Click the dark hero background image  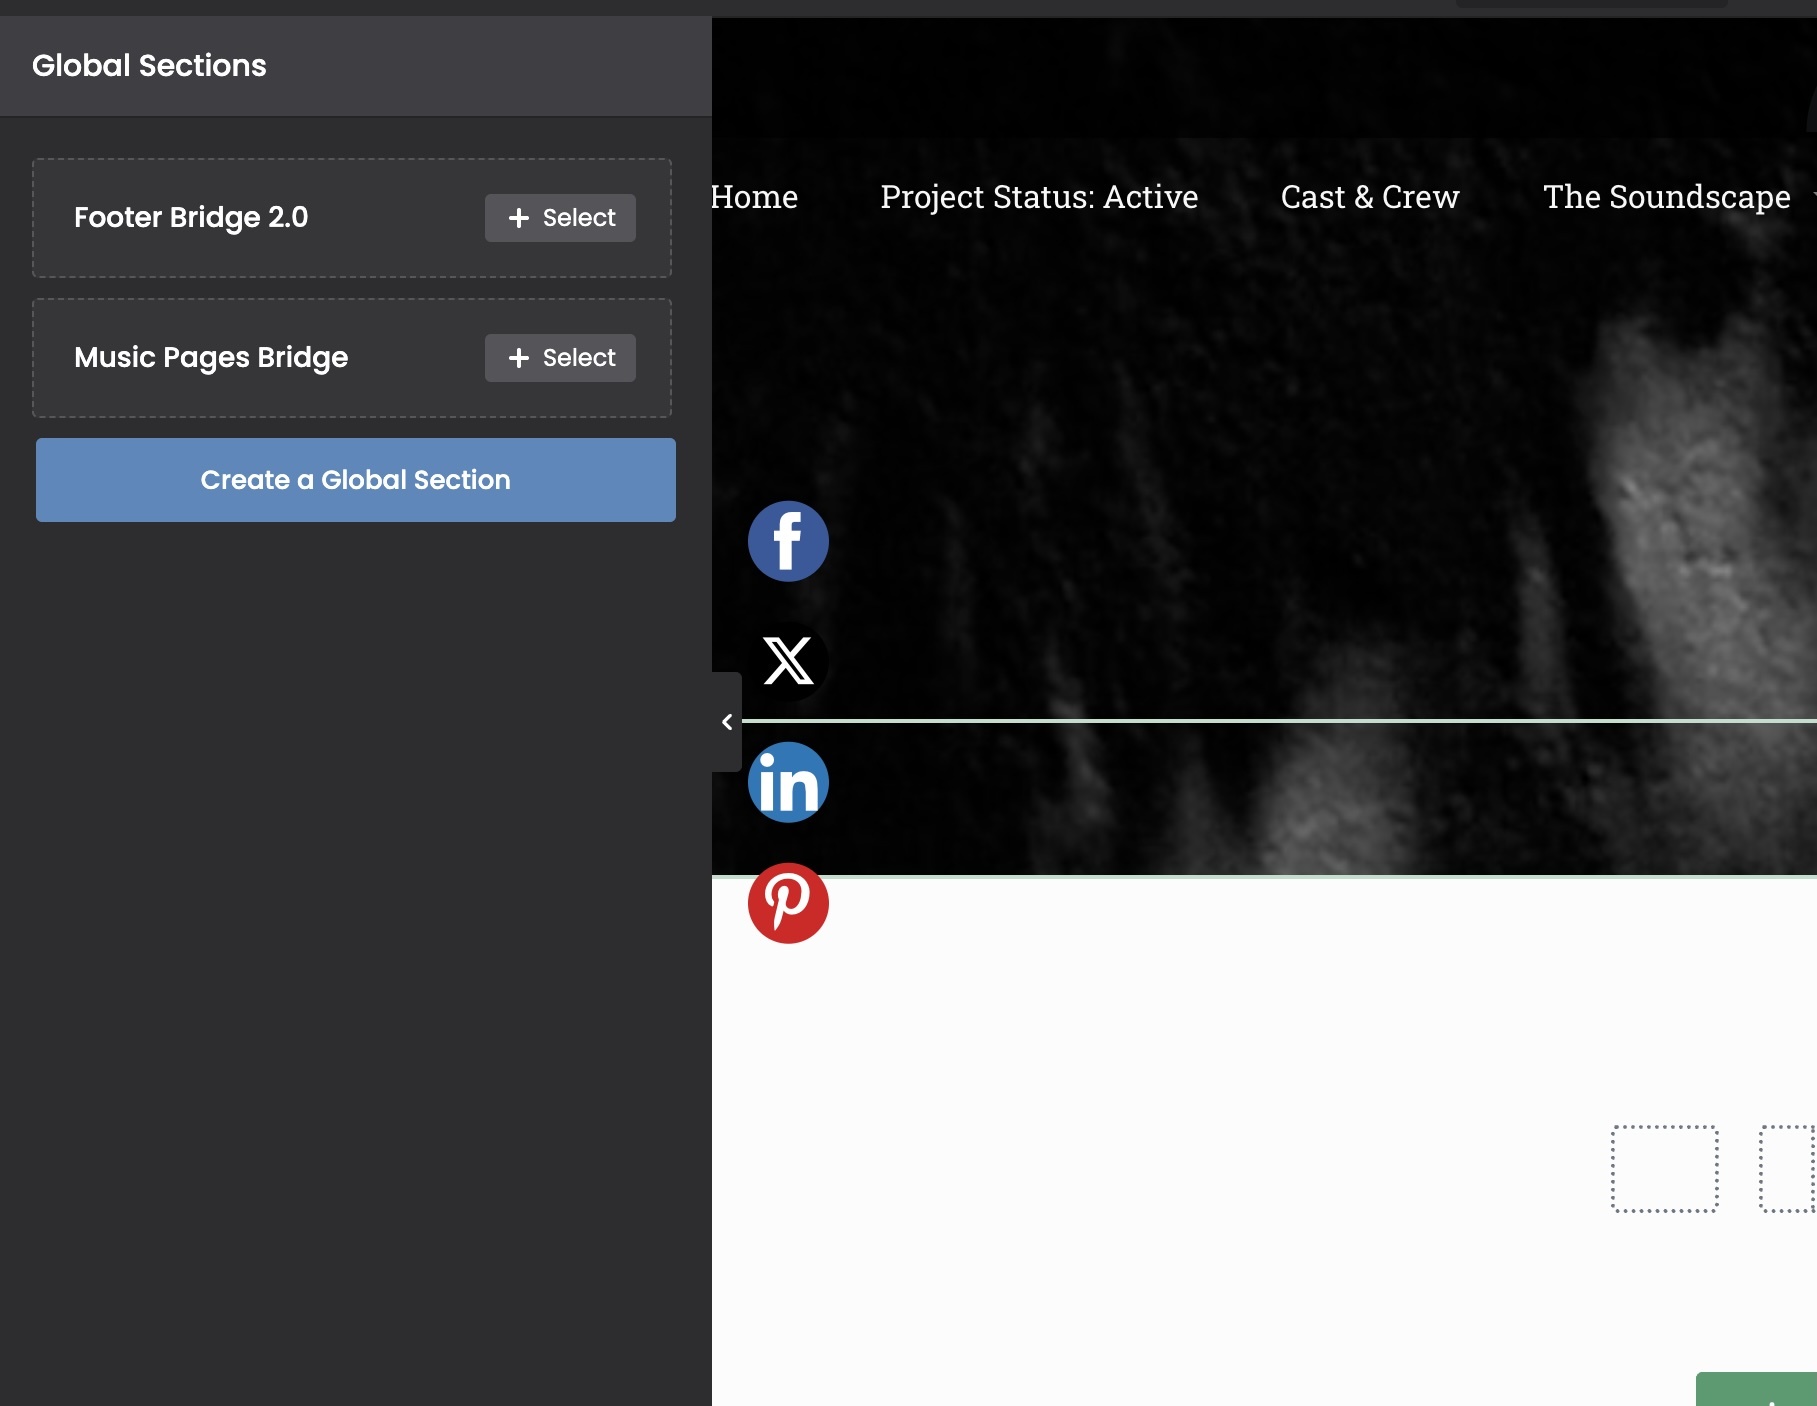[x=1250, y=450]
